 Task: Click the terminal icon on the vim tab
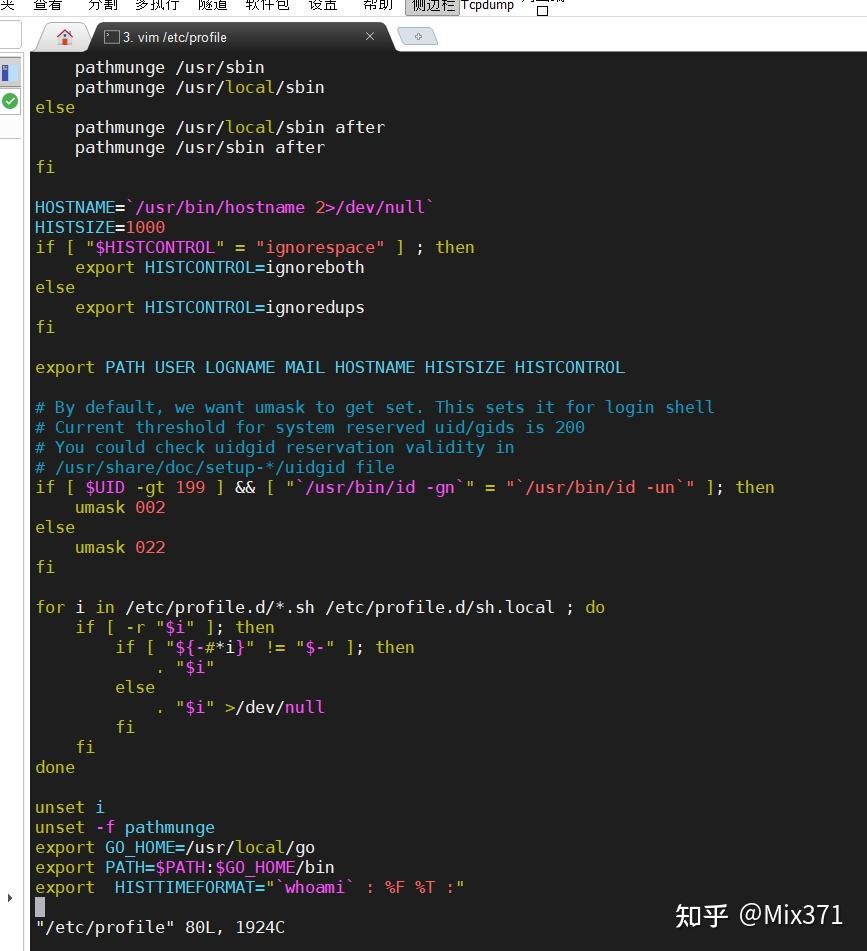tap(110, 36)
